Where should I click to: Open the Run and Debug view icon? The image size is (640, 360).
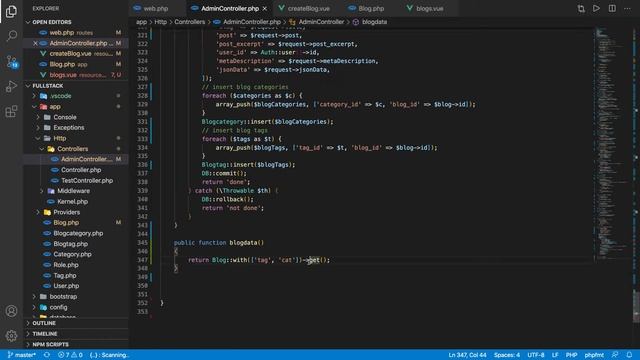pyautogui.click(x=11, y=86)
